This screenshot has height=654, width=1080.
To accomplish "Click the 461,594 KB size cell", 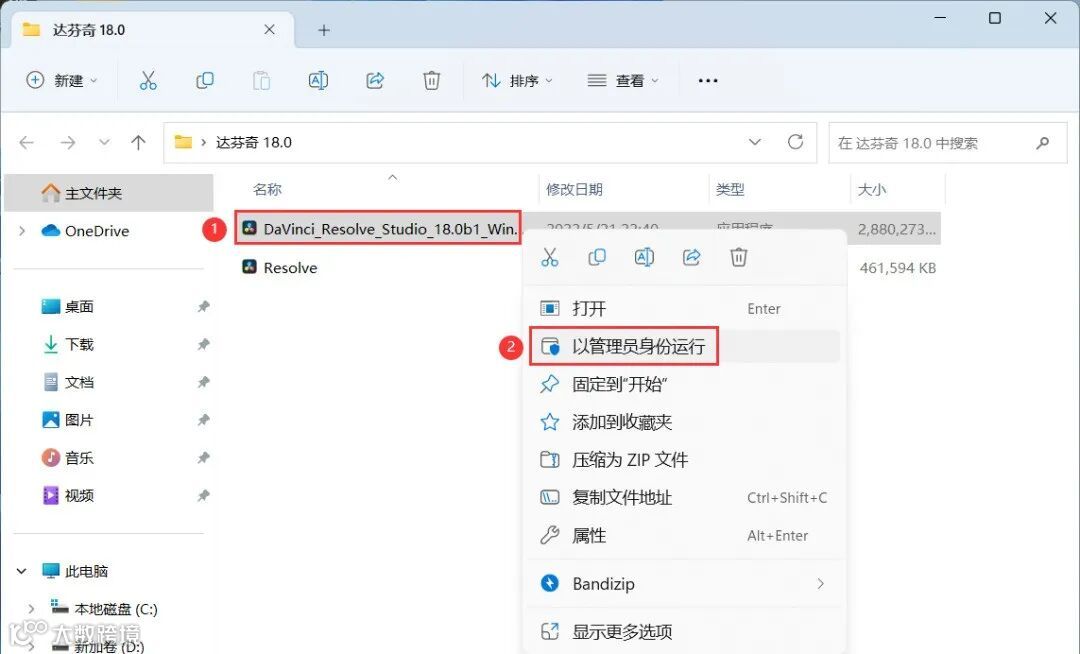I will [x=897, y=268].
